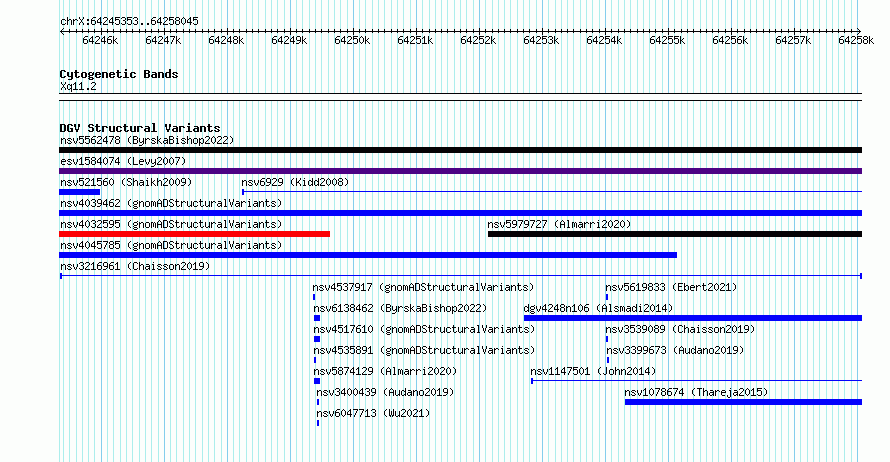Select the blue dgv4248n106 variant bar
Image resolution: width=890 pixels, height=462 pixels.
point(693,318)
